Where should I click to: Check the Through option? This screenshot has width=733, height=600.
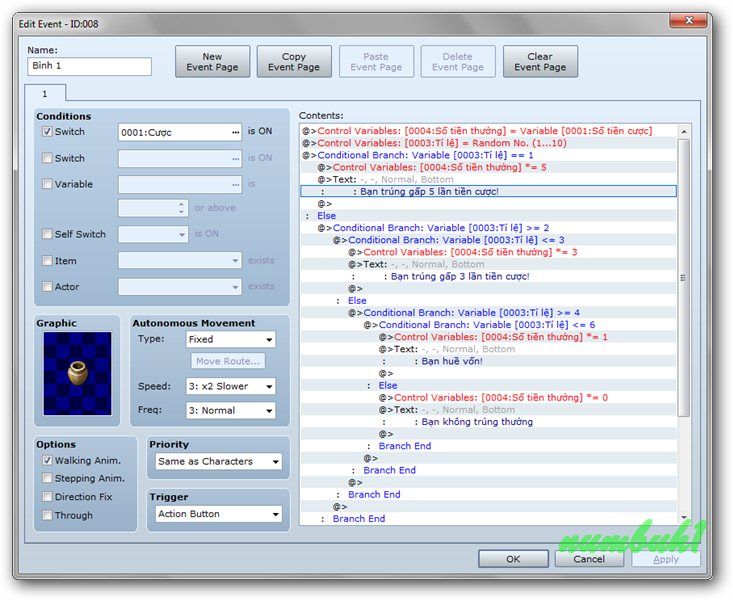(x=47, y=515)
